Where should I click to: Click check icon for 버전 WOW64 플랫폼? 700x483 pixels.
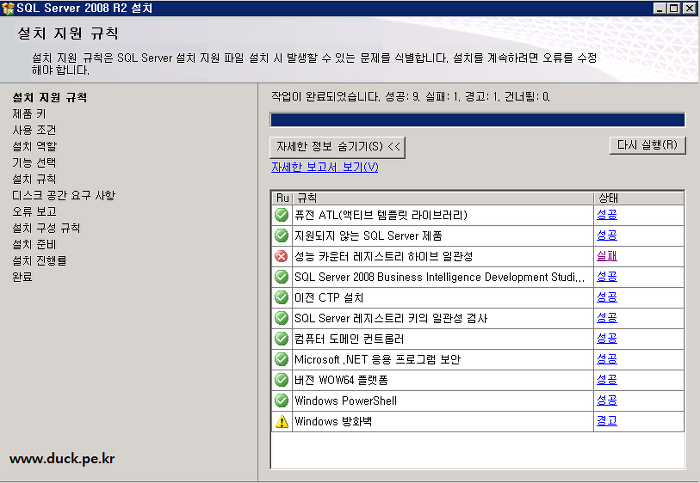pyautogui.click(x=281, y=380)
